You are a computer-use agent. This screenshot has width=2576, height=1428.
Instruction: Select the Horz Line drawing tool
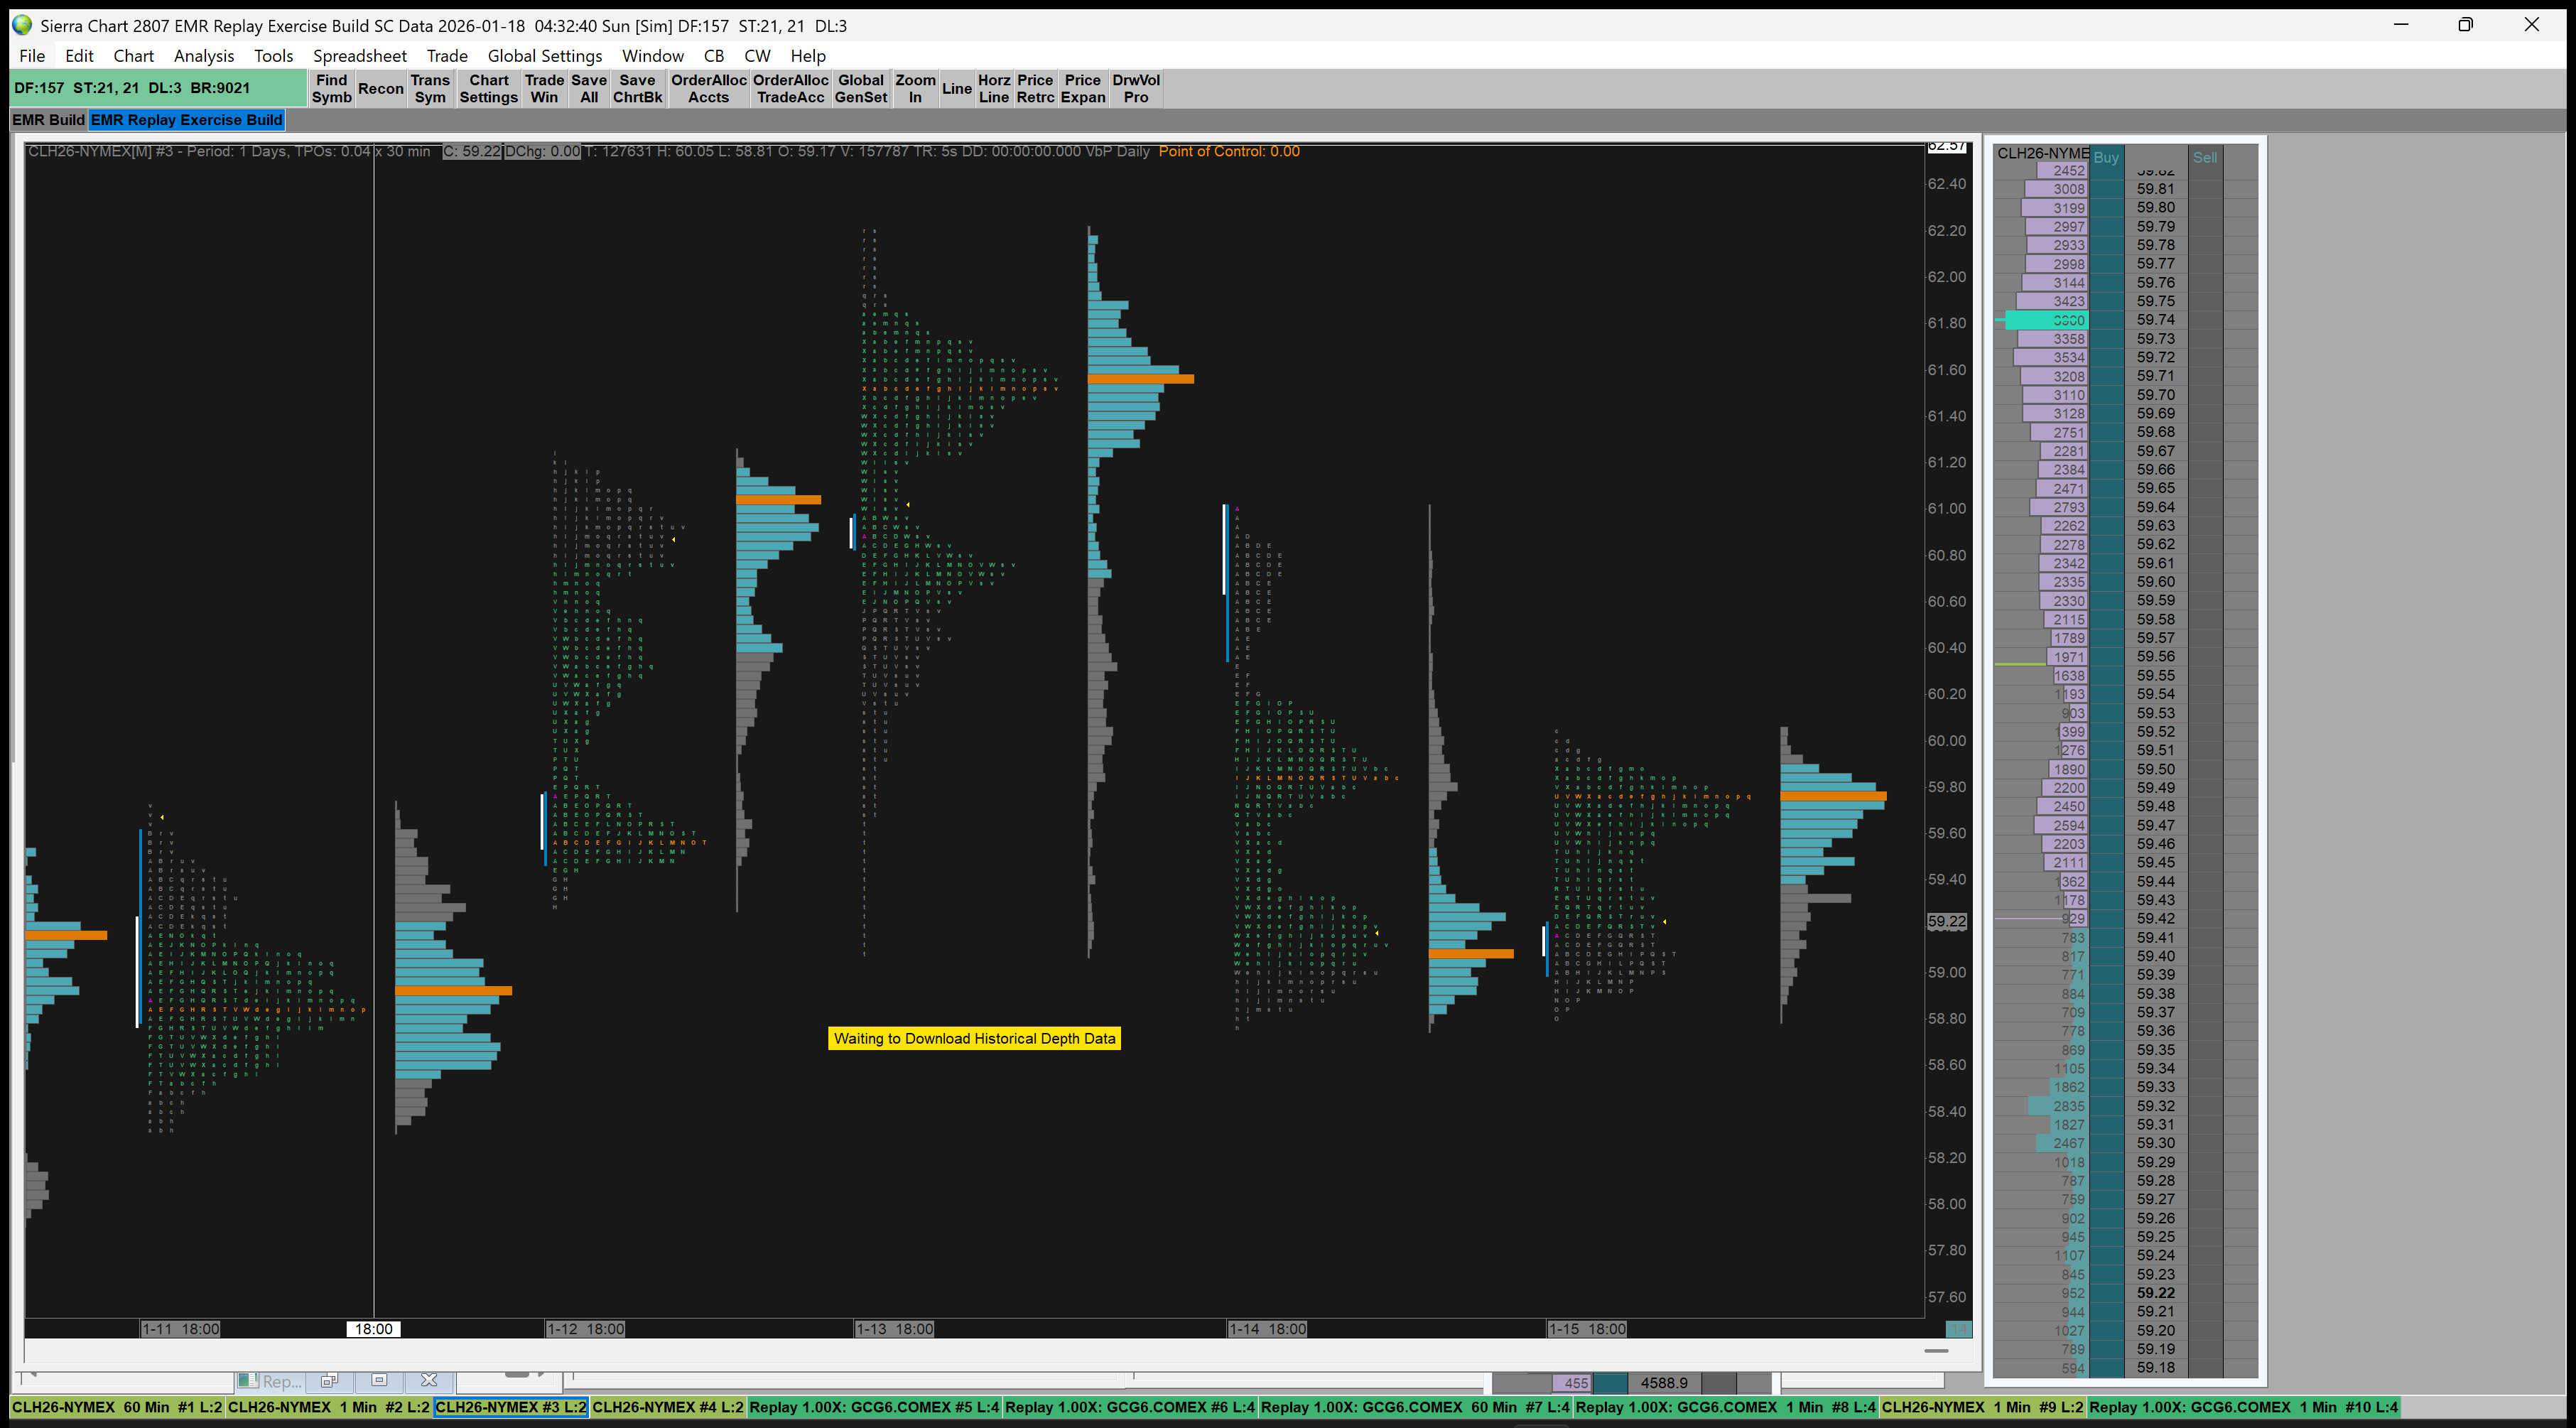pyautogui.click(x=993, y=88)
